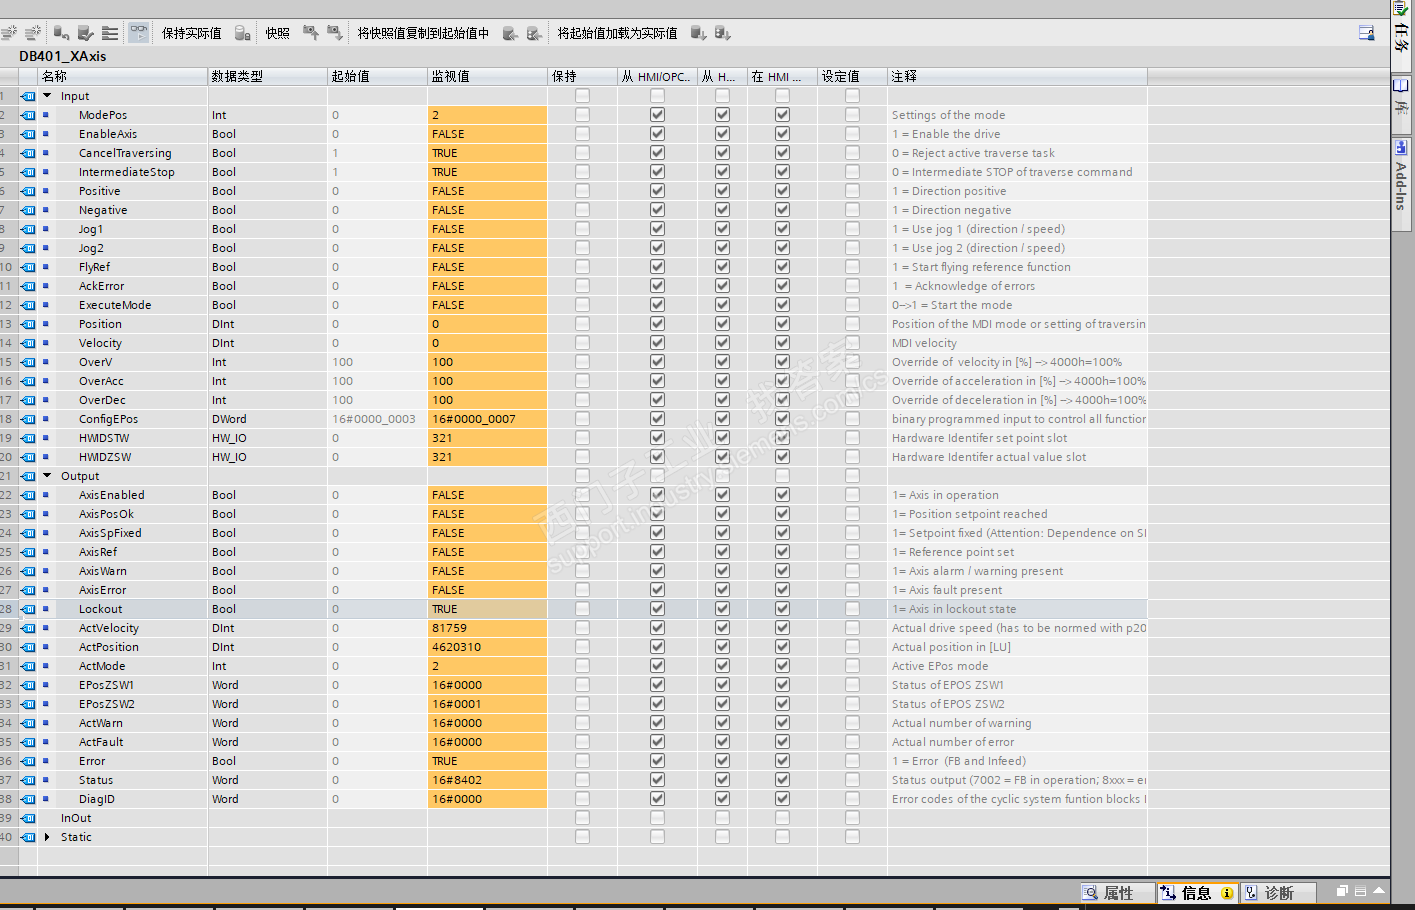Click monitor value 16#8402 of Status
Image resolution: width=1415 pixels, height=910 pixels.
tap(457, 780)
